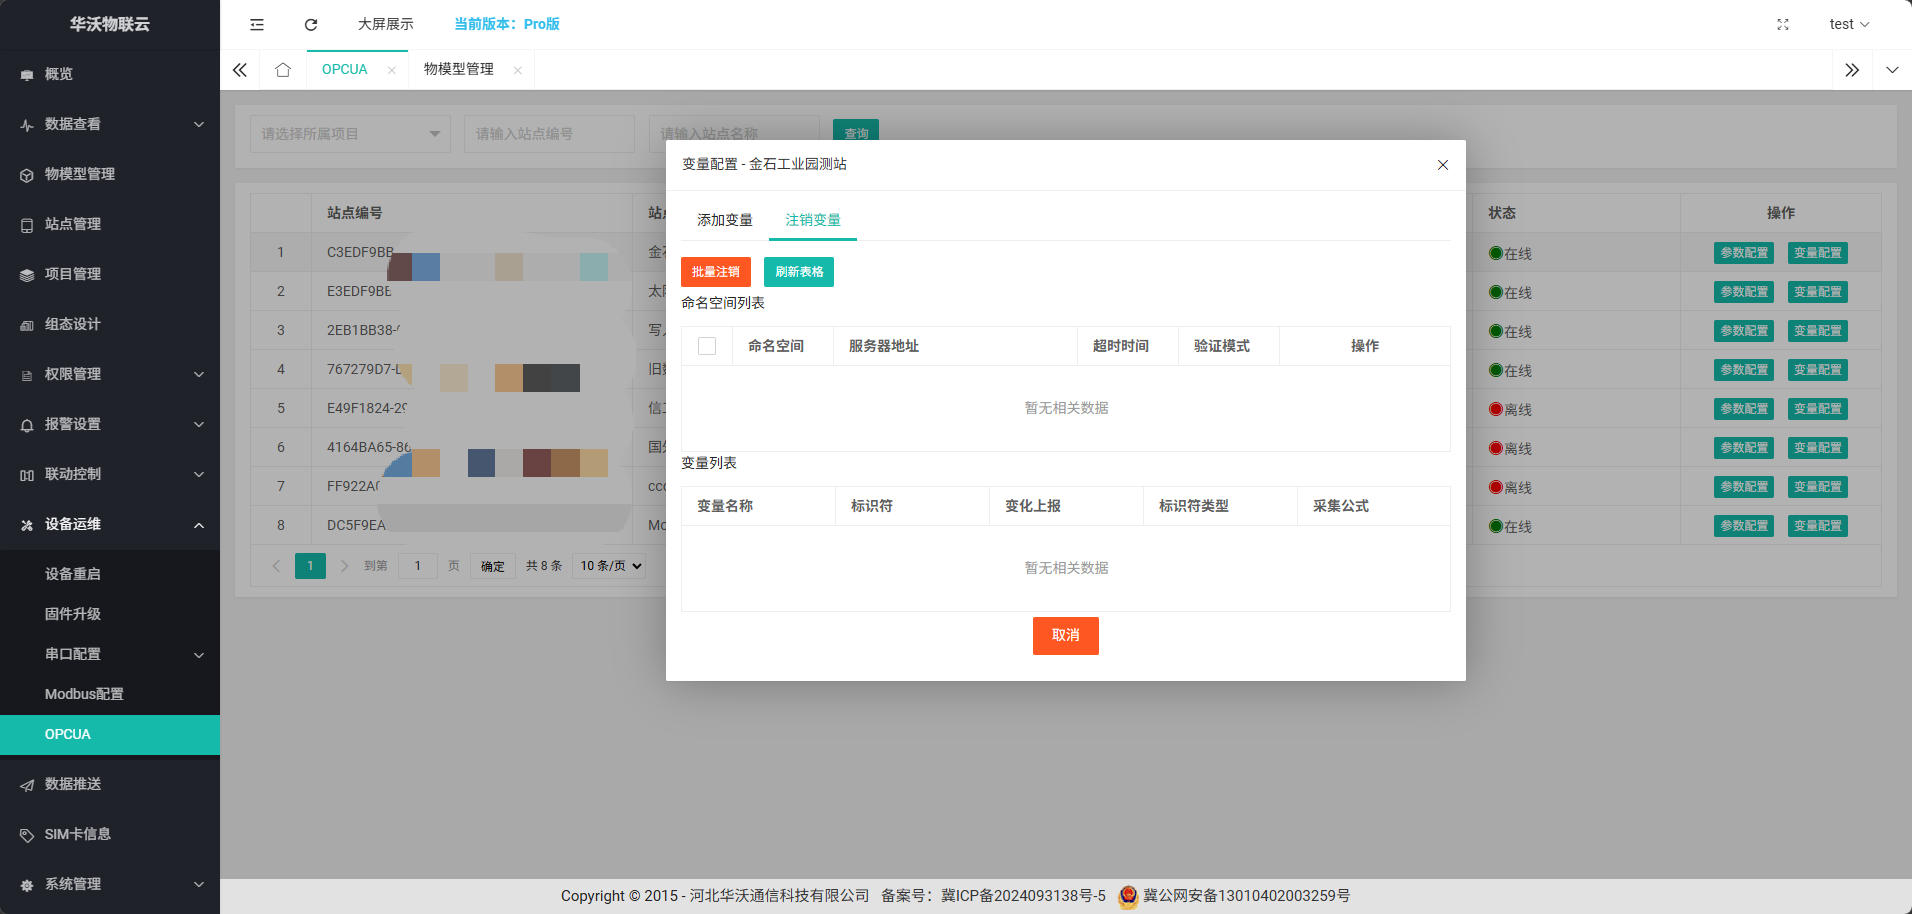This screenshot has width=1912, height=914.
Task: Click the sidebar collapse menu icon
Action: [x=257, y=24]
